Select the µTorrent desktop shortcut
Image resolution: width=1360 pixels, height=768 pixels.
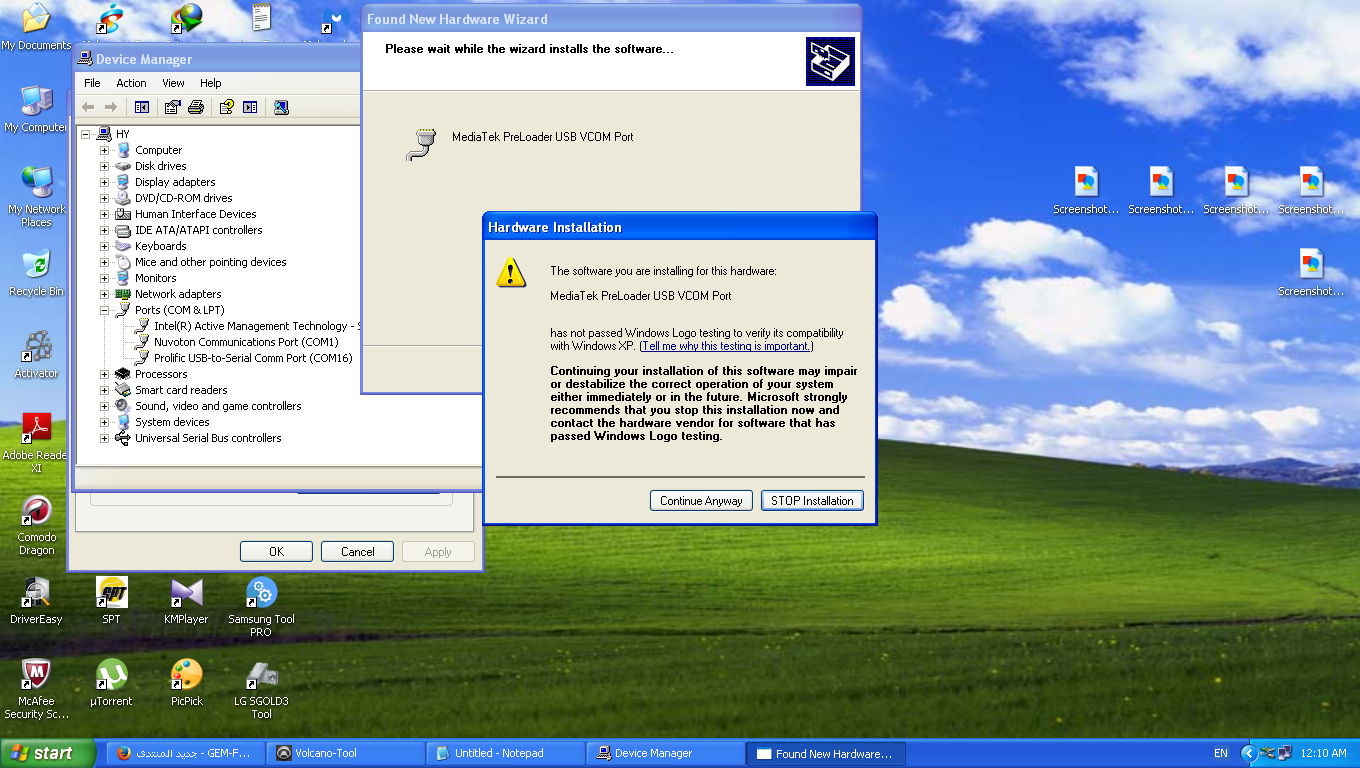click(x=111, y=683)
